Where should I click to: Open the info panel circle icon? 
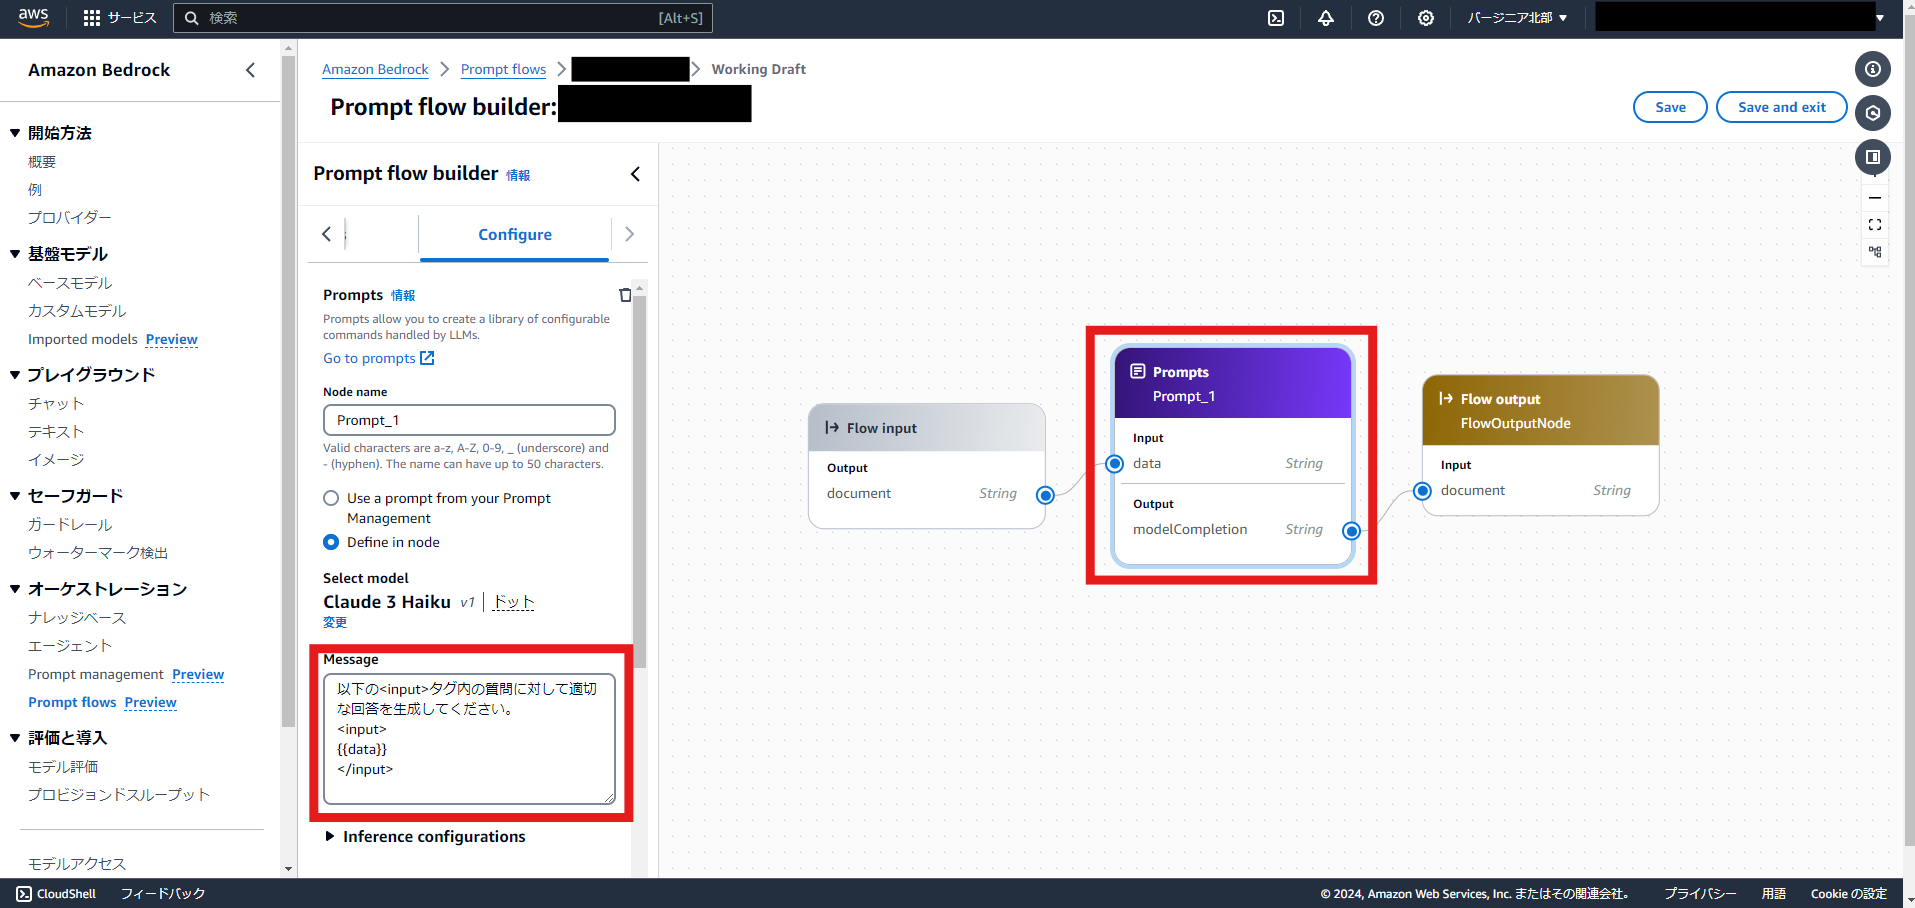(x=1873, y=69)
